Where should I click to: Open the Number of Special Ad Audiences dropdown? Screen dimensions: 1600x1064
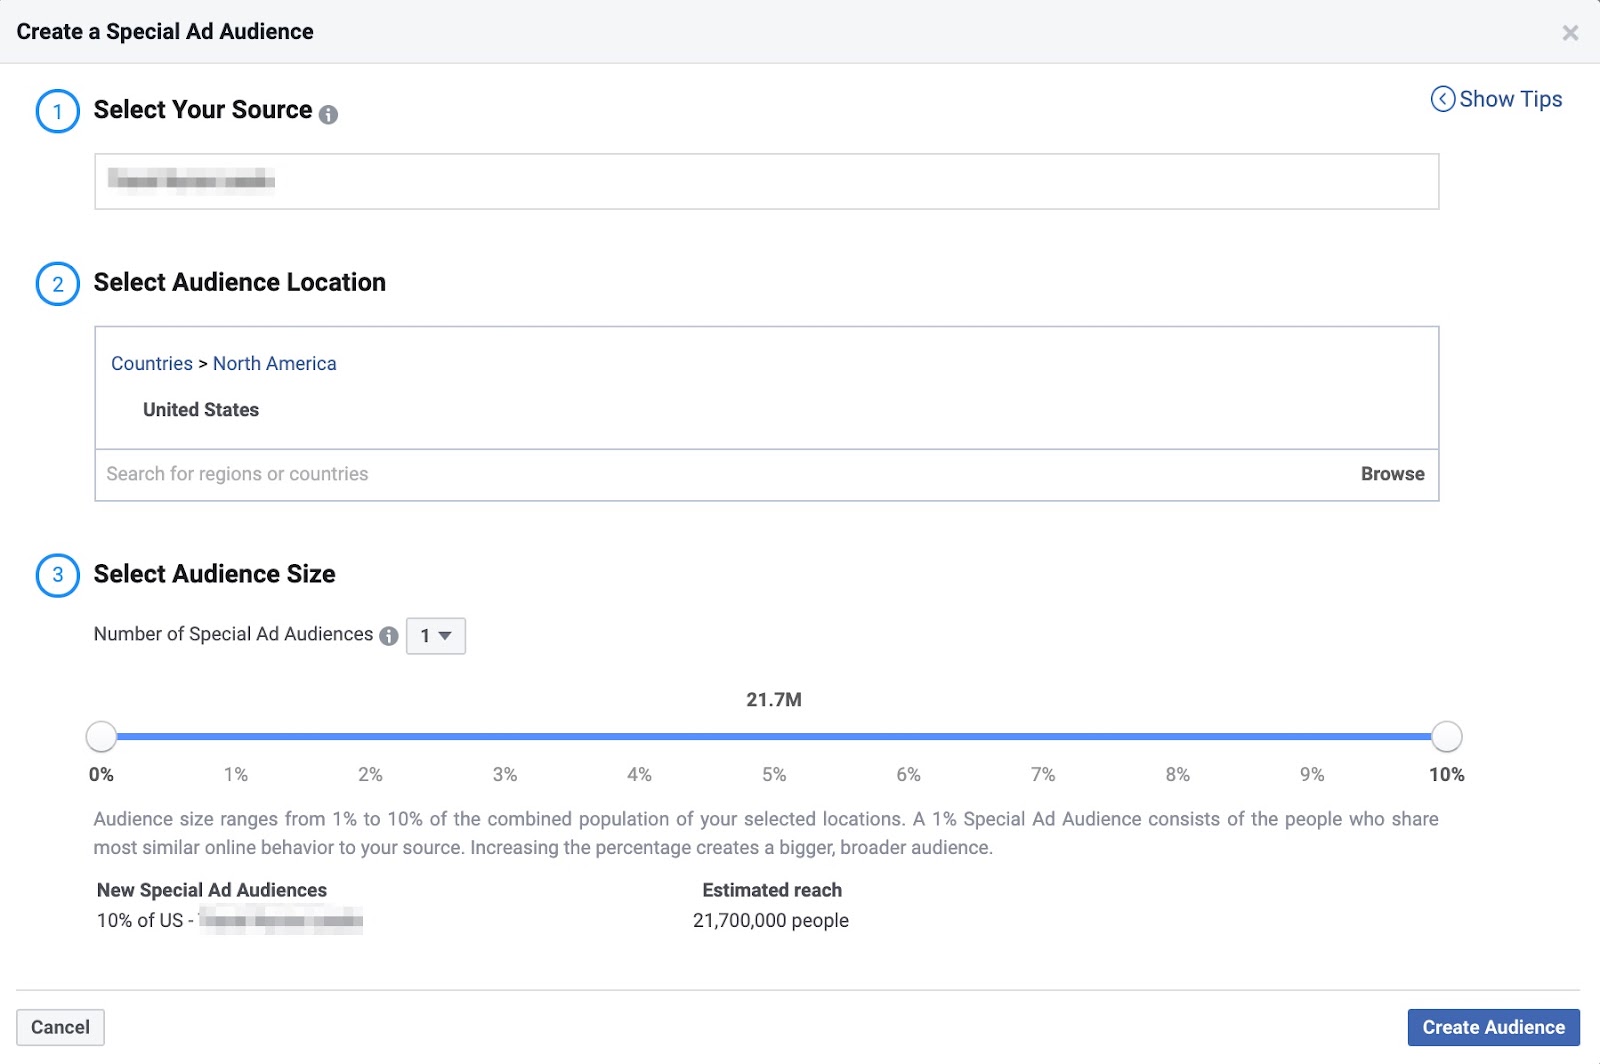436,636
